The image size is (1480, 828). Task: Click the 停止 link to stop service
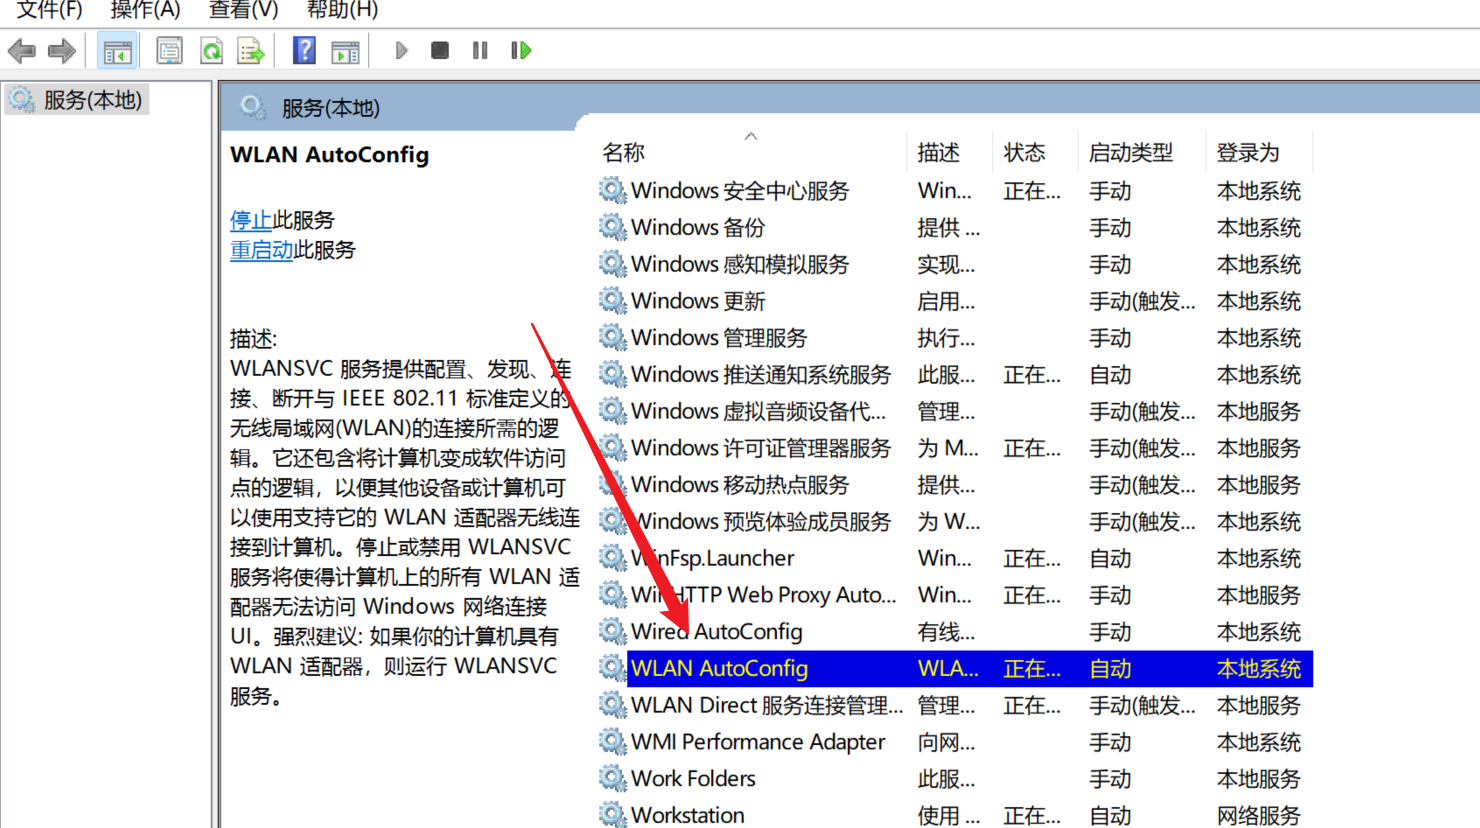tap(250, 220)
